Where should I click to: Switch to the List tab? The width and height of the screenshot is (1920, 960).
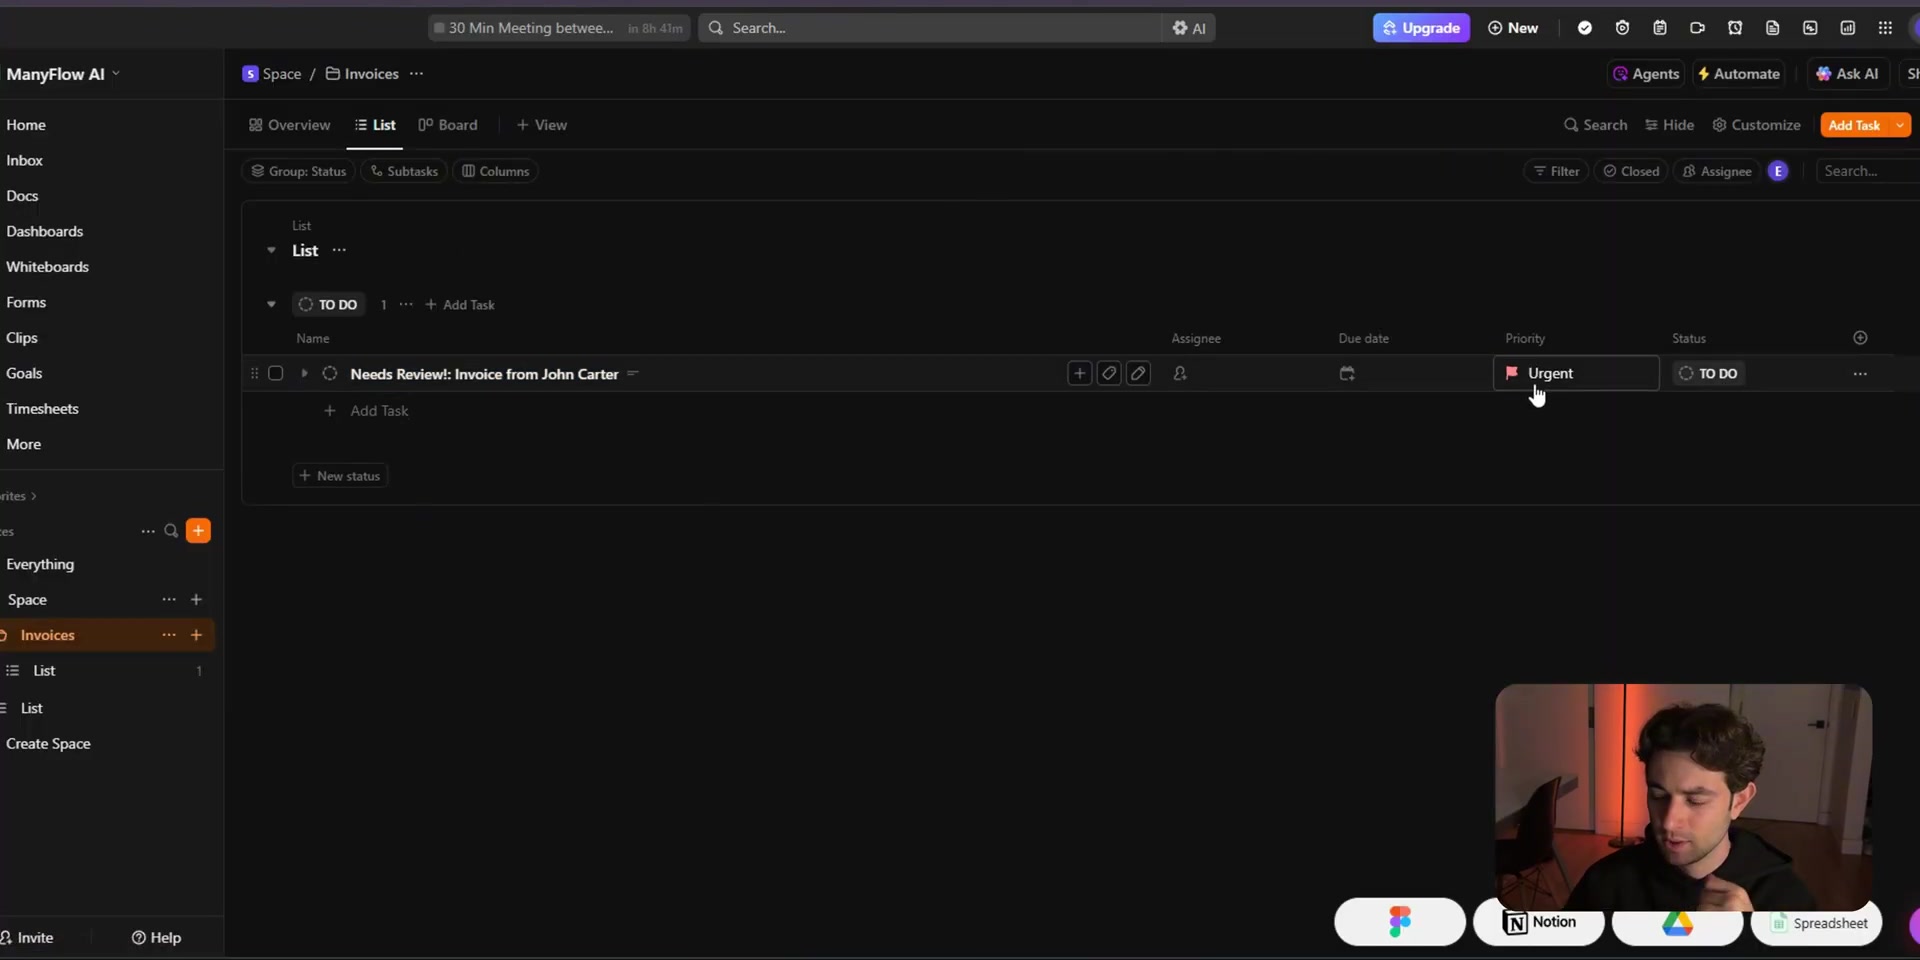pyautogui.click(x=375, y=125)
